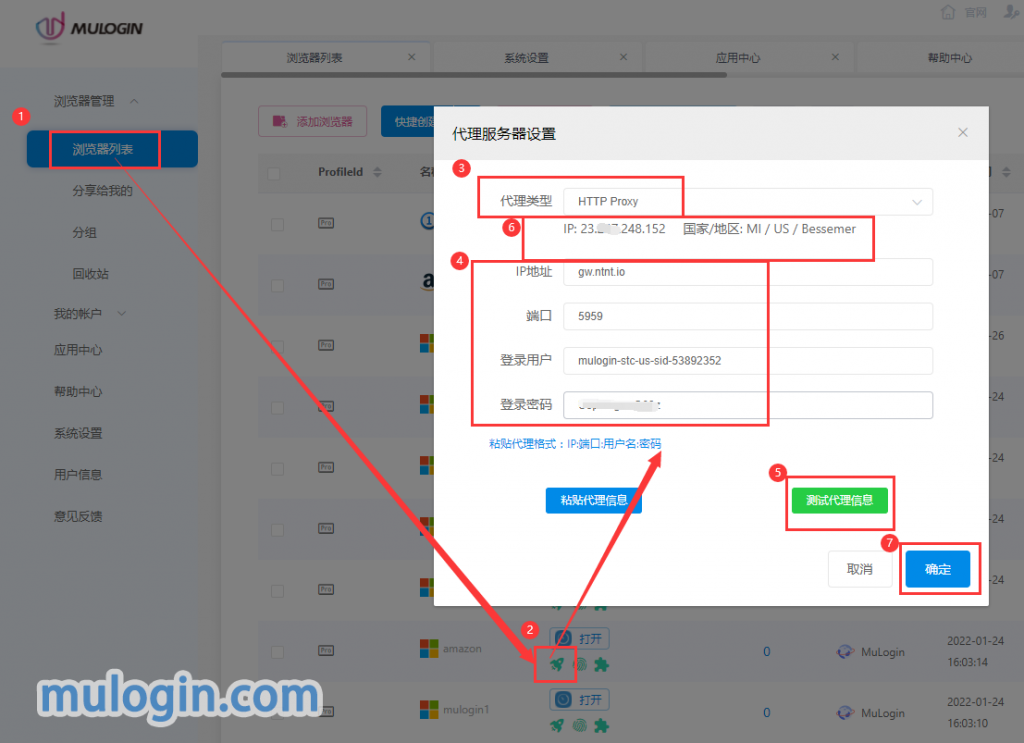
Task: Select 回收站 in the sidebar
Action: point(91,274)
